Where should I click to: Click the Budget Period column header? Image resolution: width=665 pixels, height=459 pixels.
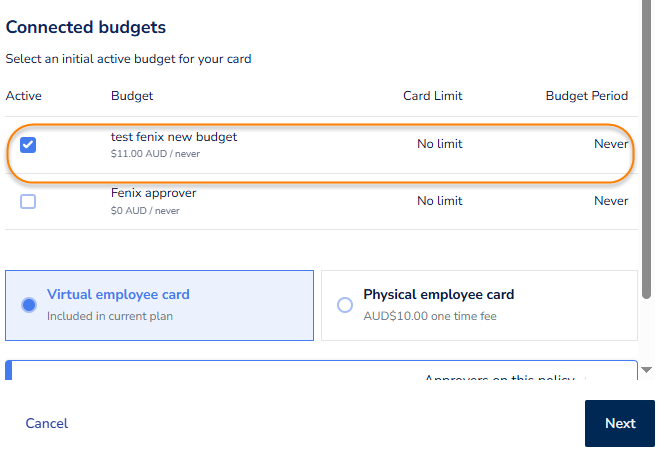(586, 96)
